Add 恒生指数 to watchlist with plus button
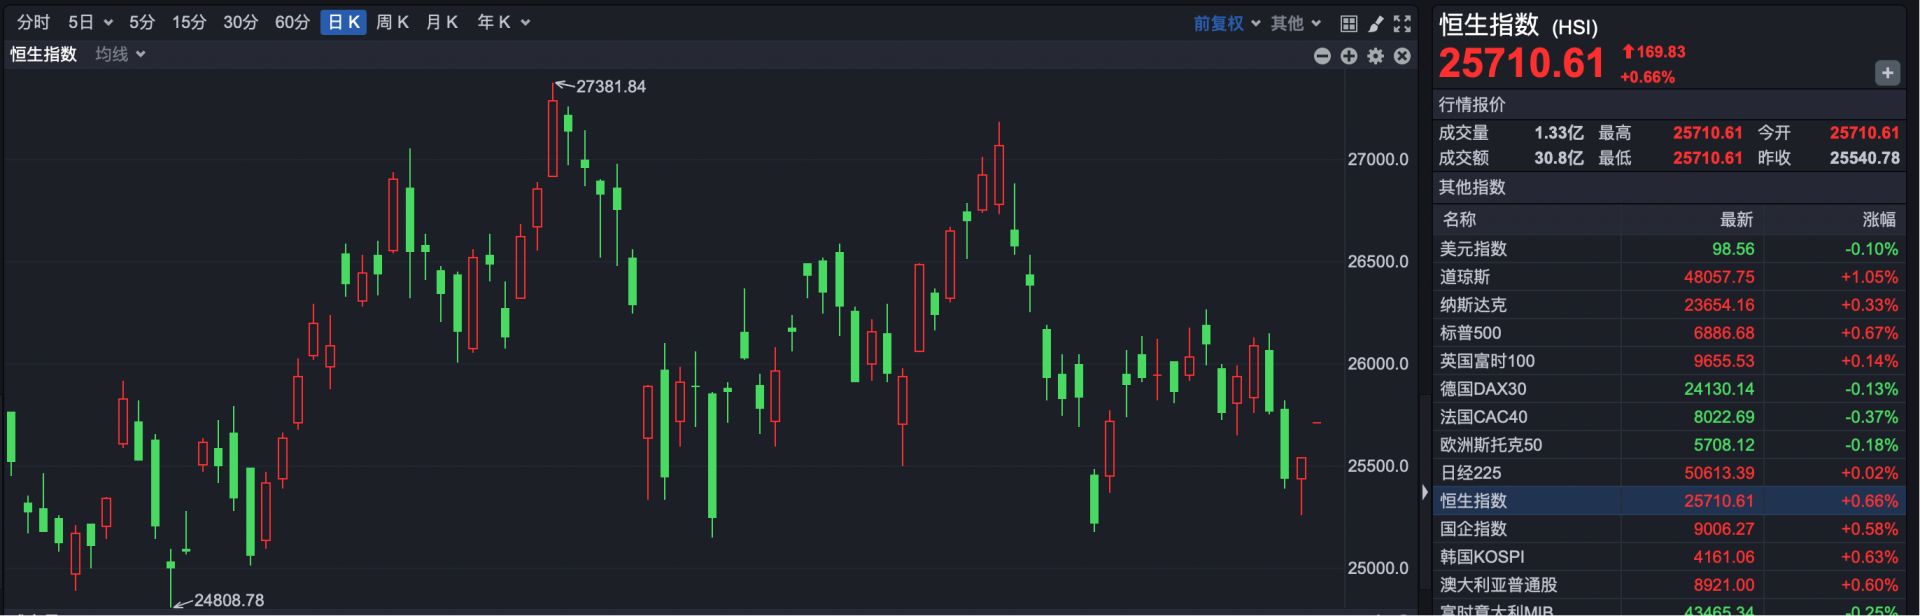Viewport: 1920px width, 616px height. point(1887,73)
